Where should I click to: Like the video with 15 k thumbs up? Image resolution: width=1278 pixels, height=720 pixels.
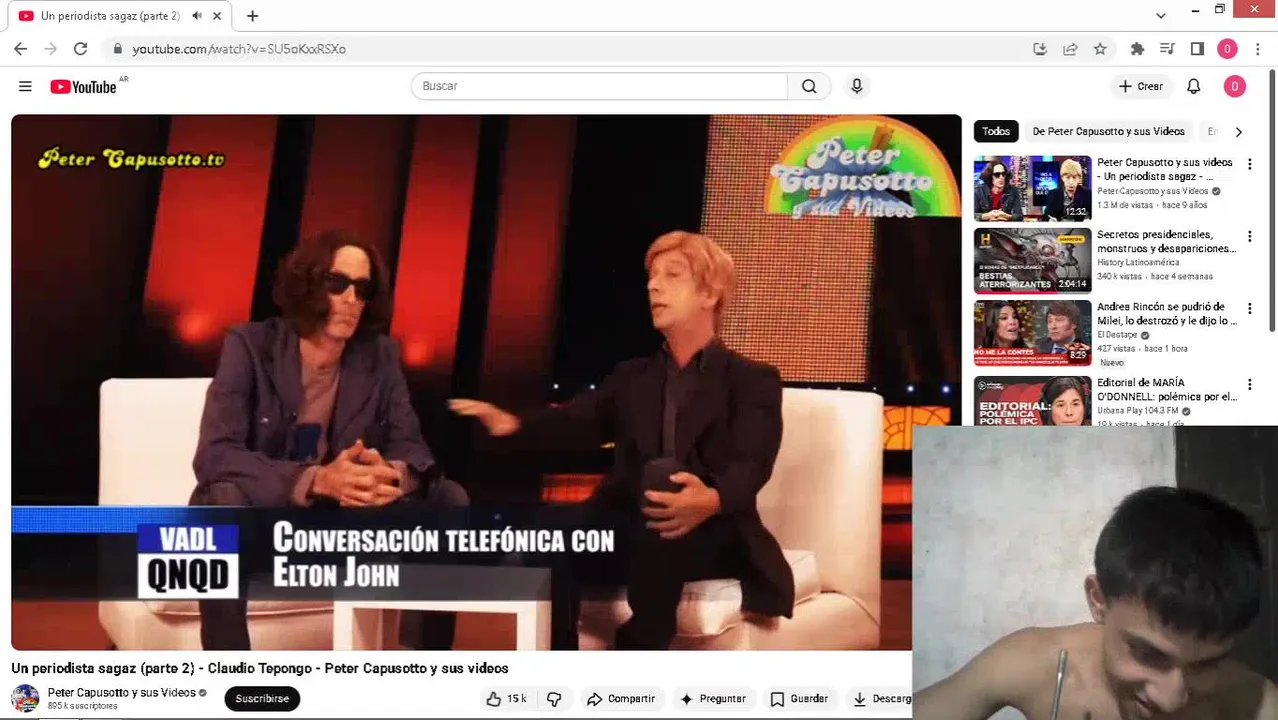(x=506, y=699)
